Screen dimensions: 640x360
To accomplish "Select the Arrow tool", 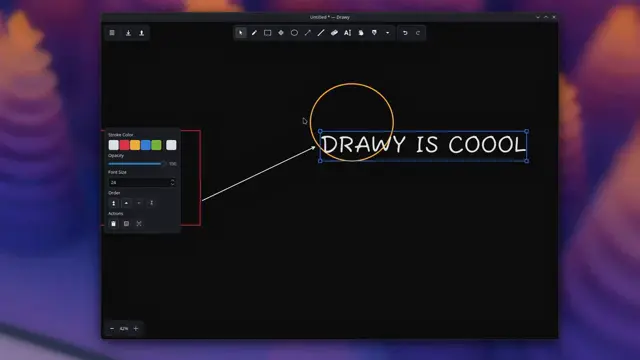I will [308, 33].
